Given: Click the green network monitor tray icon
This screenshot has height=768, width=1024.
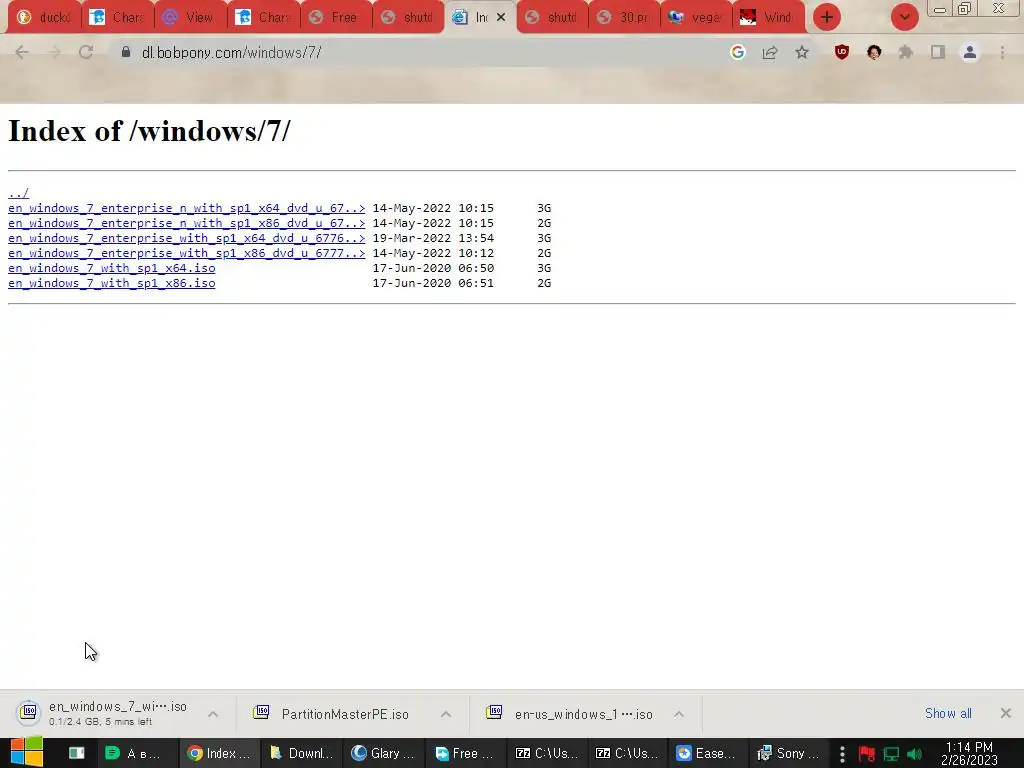Looking at the screenshot, I should pos(891,754).
